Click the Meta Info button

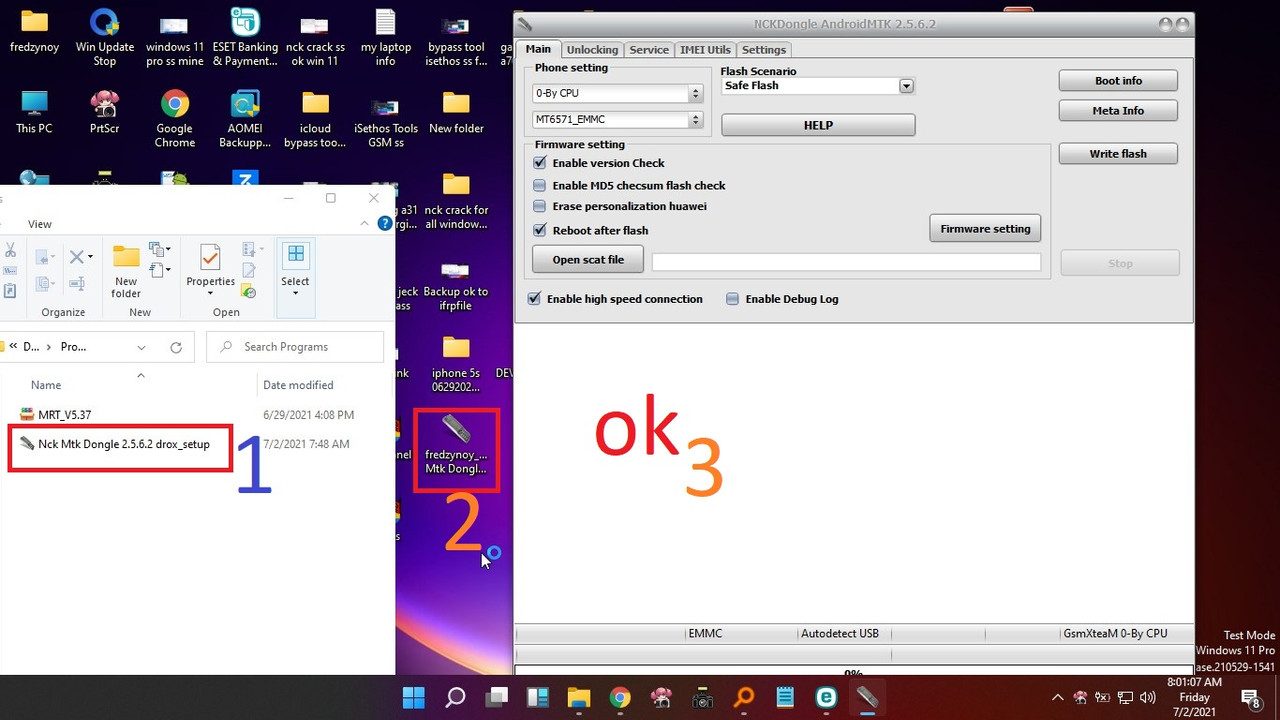point(1118,111)
